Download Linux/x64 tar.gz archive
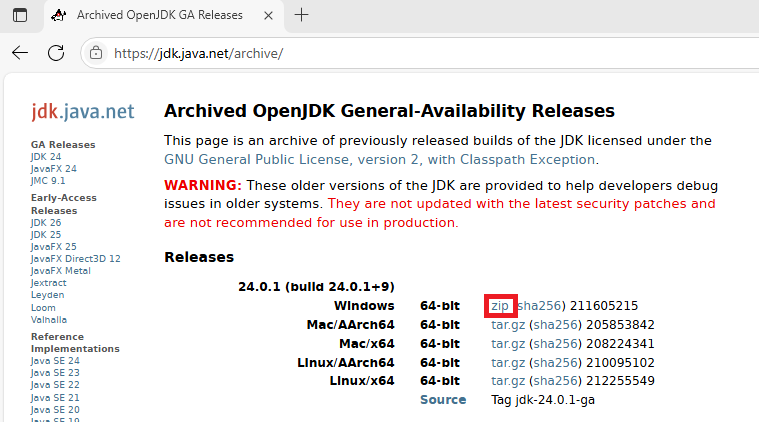 click(x=507, y=381)
